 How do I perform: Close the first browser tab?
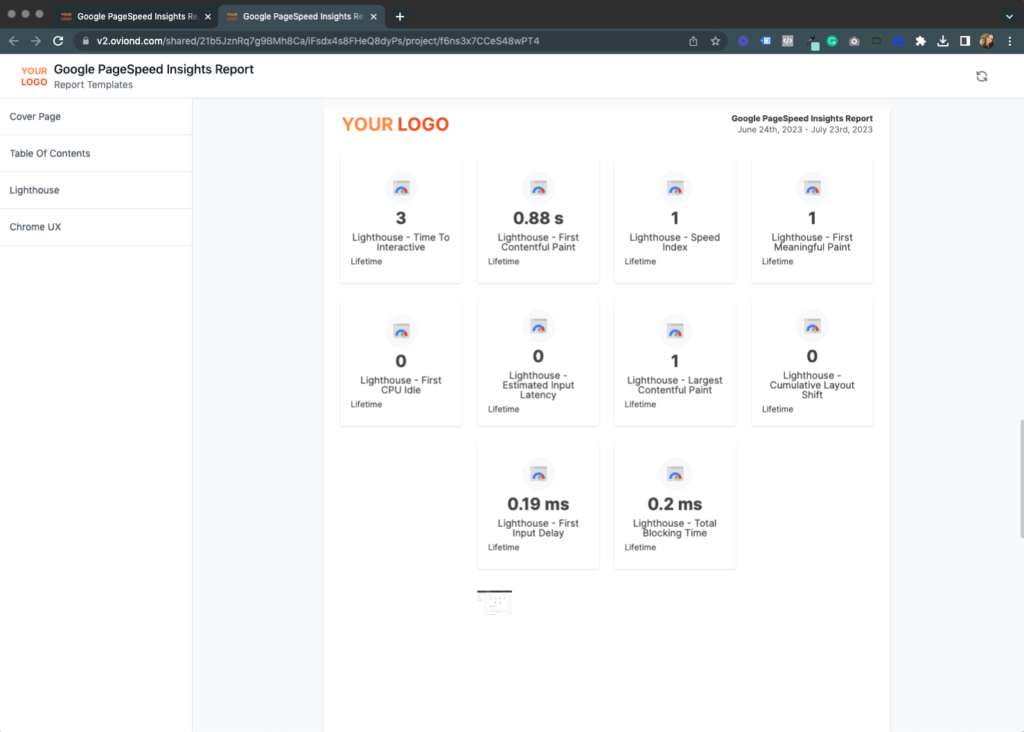point(208,16)
